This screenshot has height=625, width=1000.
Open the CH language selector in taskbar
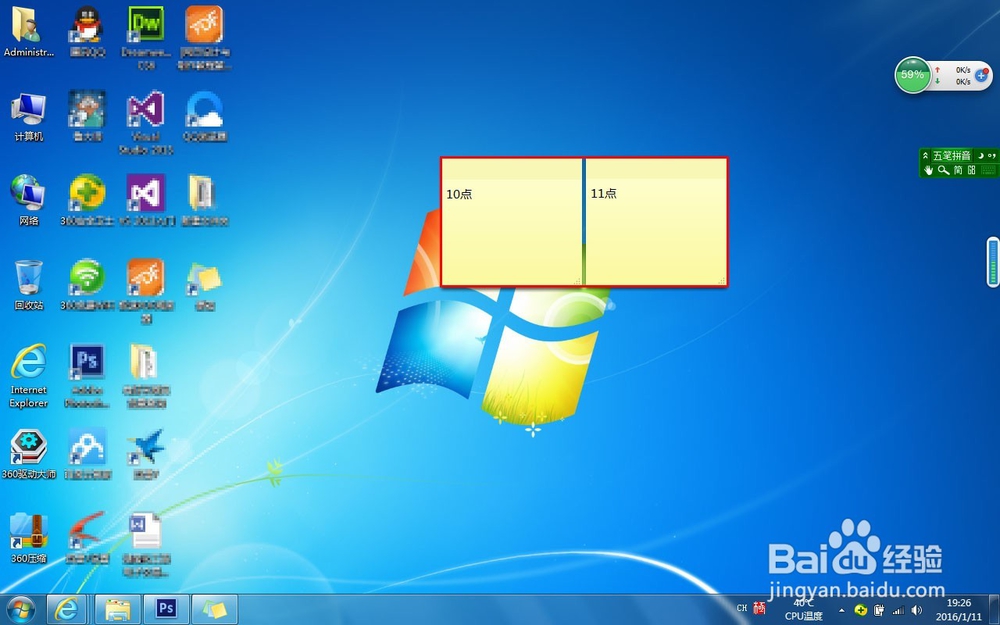coord(742,608)
